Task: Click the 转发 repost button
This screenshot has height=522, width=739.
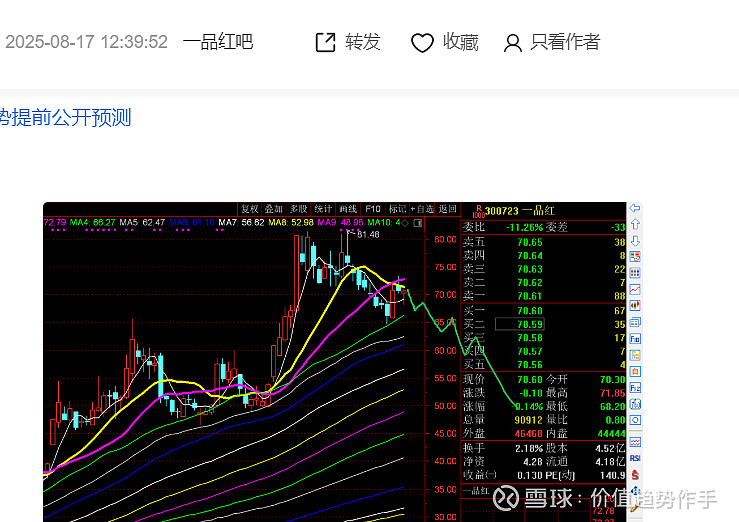Action: click(x=363, y=42)
